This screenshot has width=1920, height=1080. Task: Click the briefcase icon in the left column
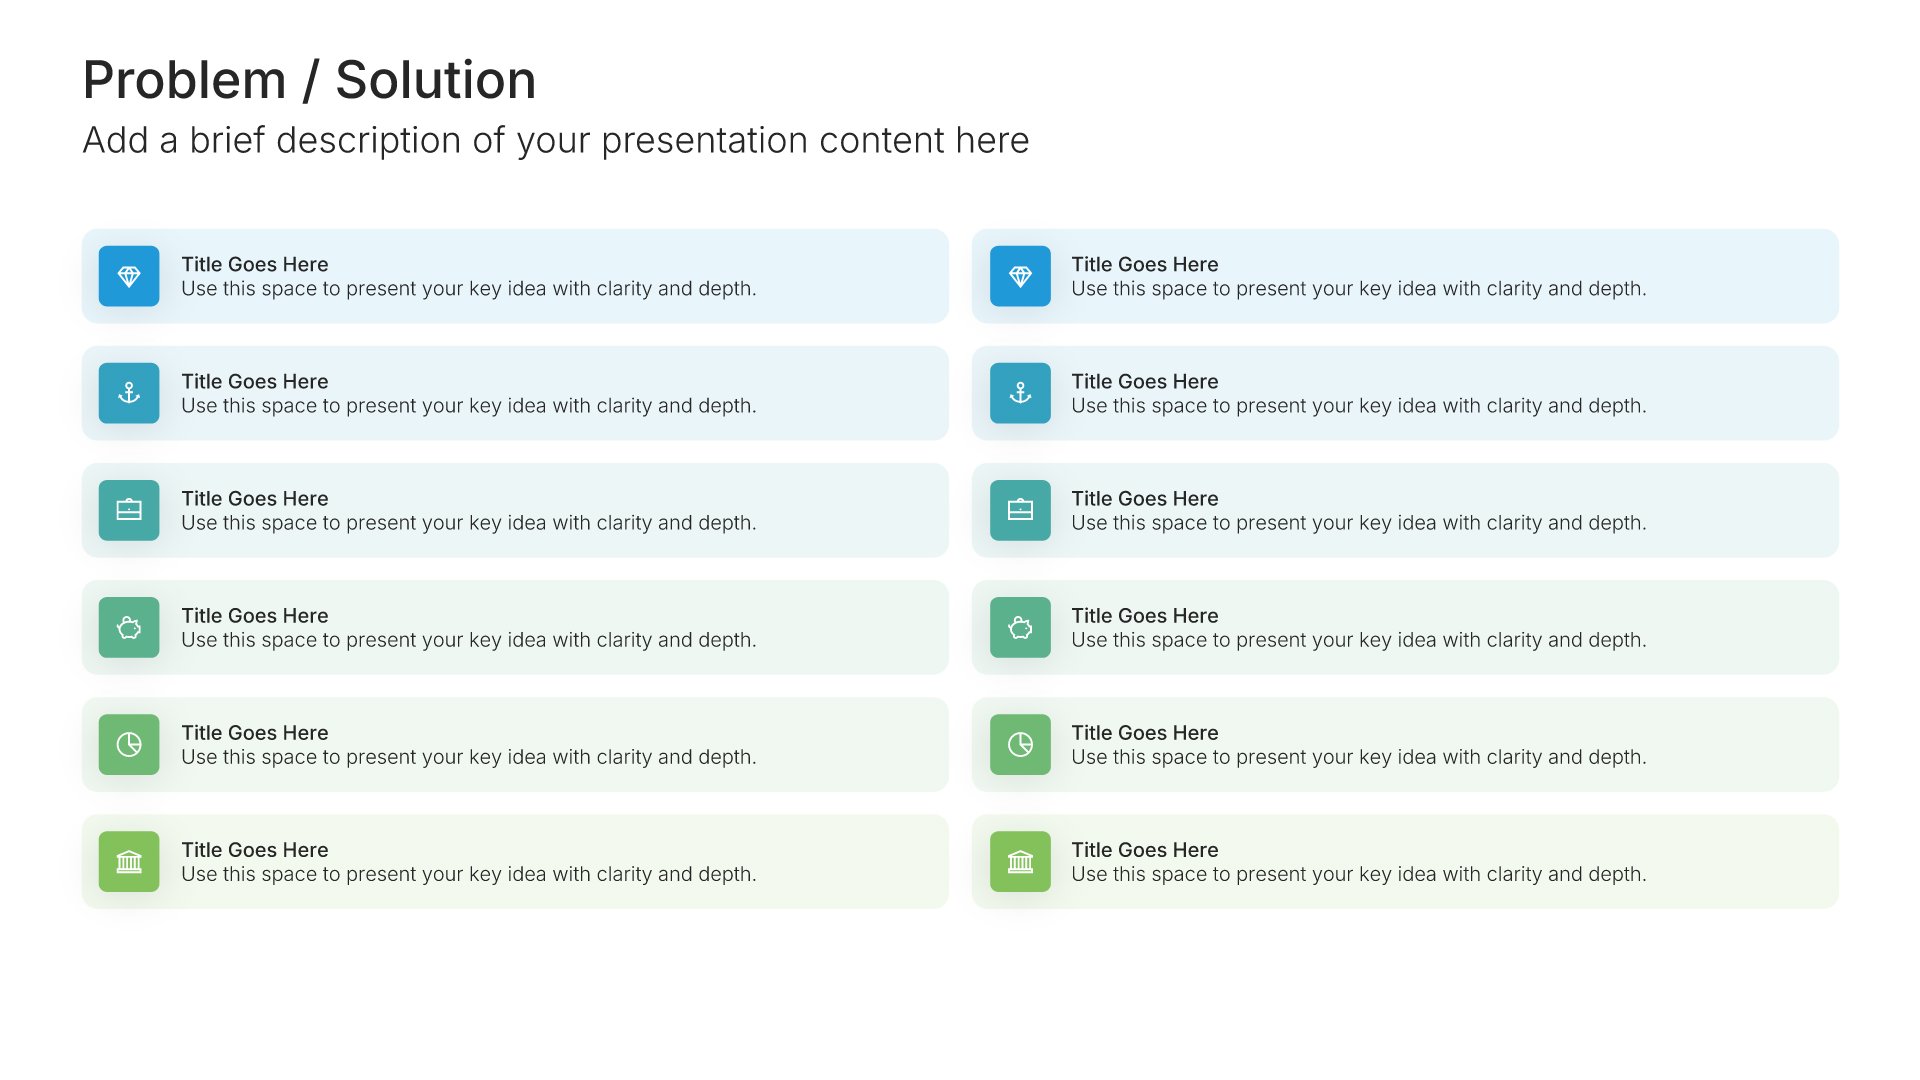pos(129,510)
